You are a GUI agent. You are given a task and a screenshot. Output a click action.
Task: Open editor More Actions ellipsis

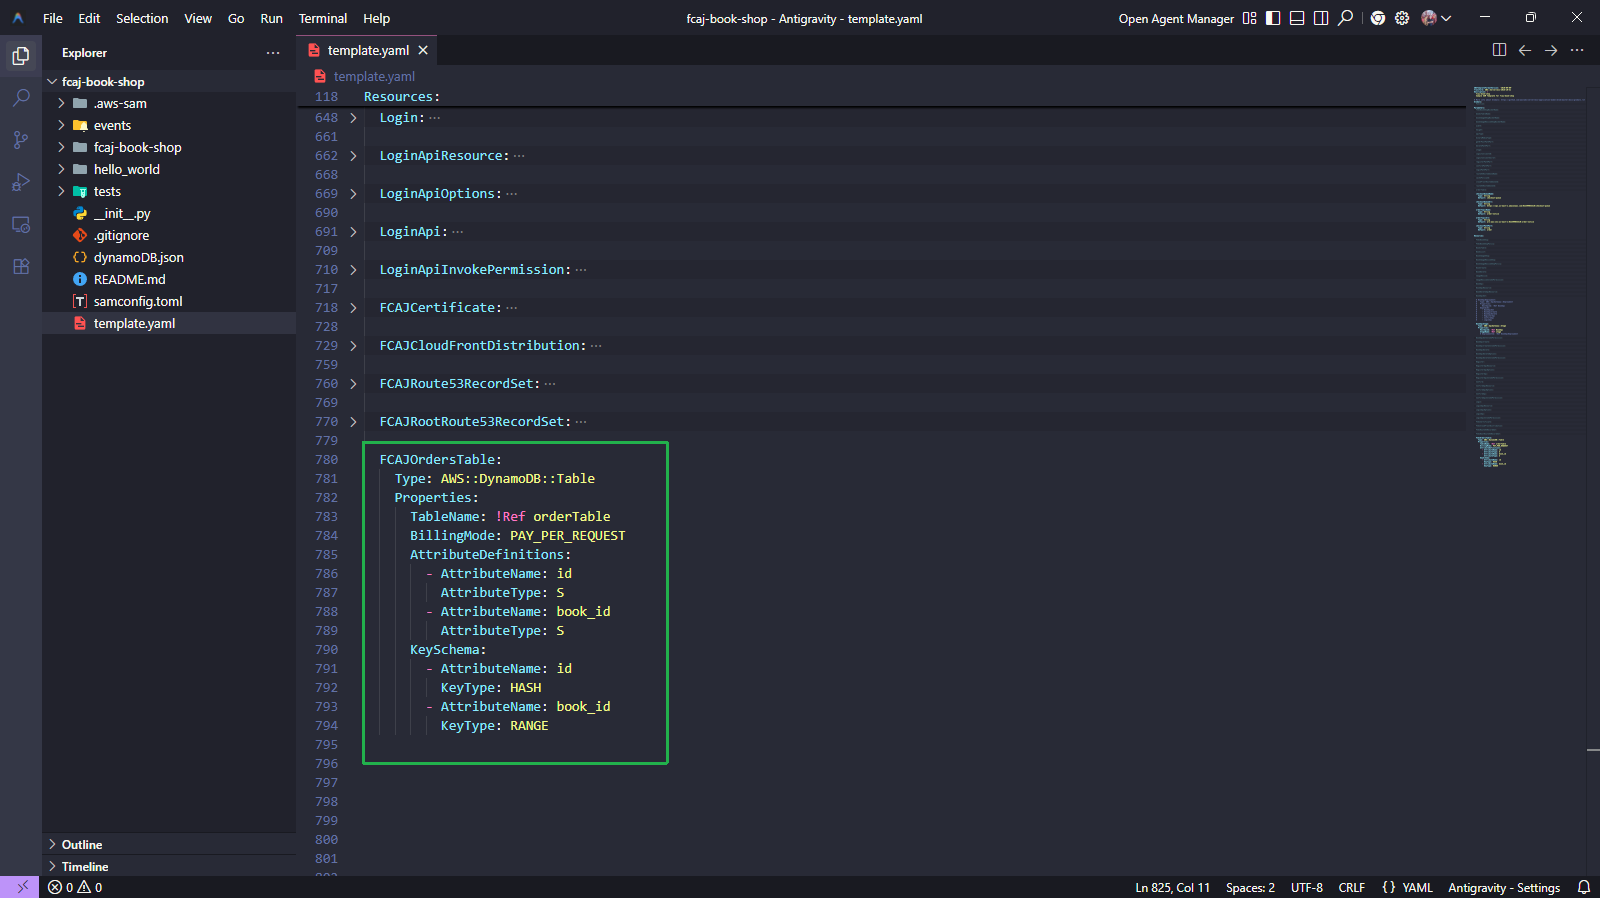pos(1577,50)
